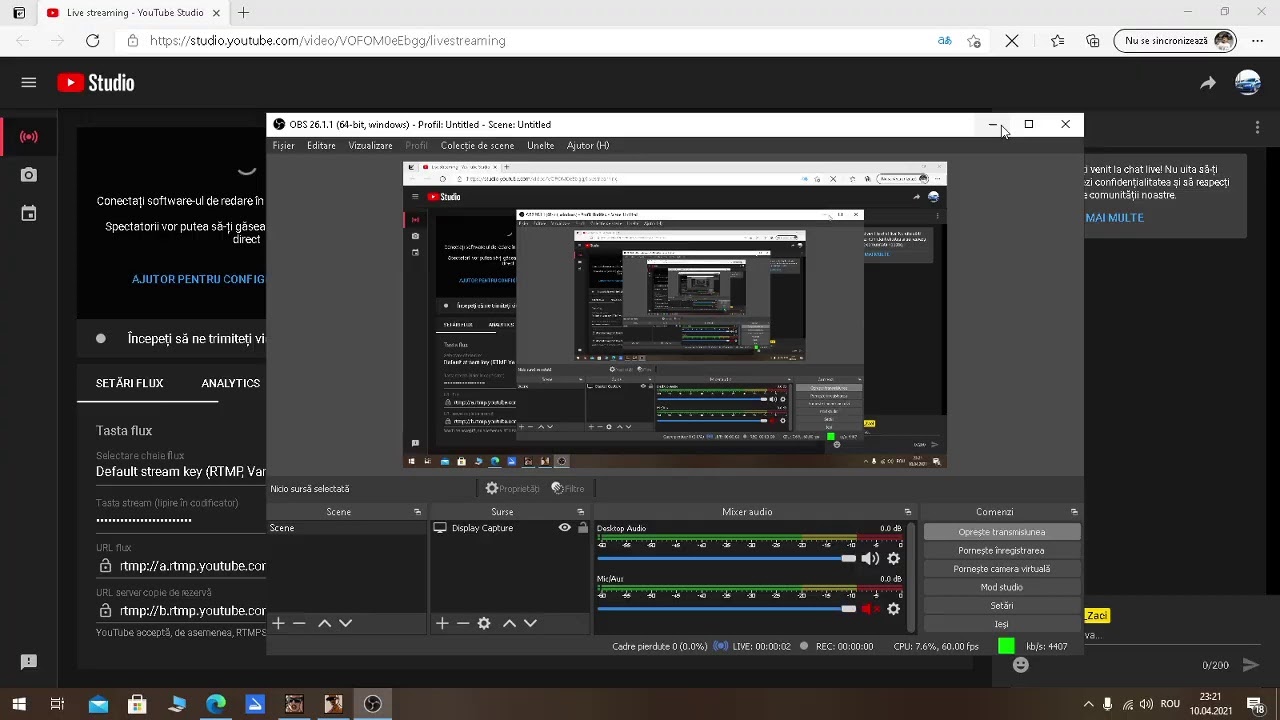Click Pornește înregistrarea button
The width and height of the screenshot is (1280, 720).
click(1001, 551)
